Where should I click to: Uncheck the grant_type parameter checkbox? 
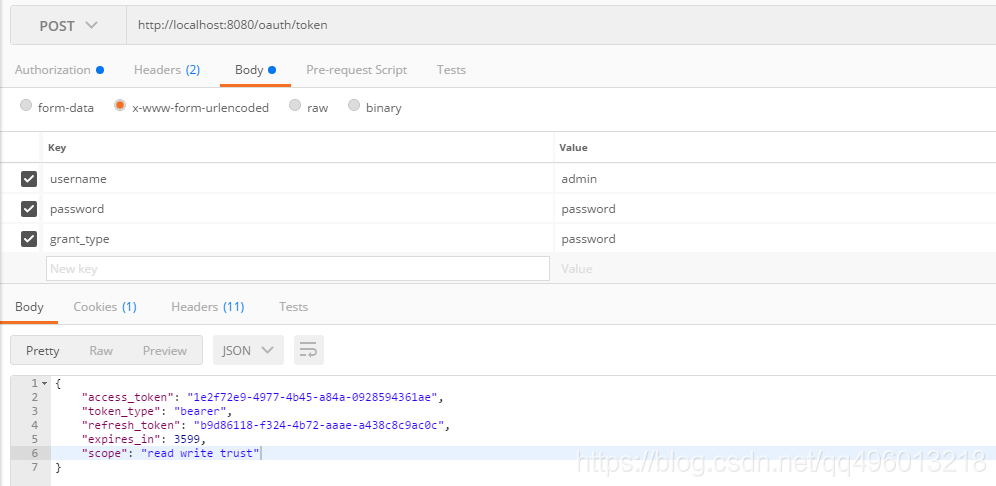[x=29, y=238]
